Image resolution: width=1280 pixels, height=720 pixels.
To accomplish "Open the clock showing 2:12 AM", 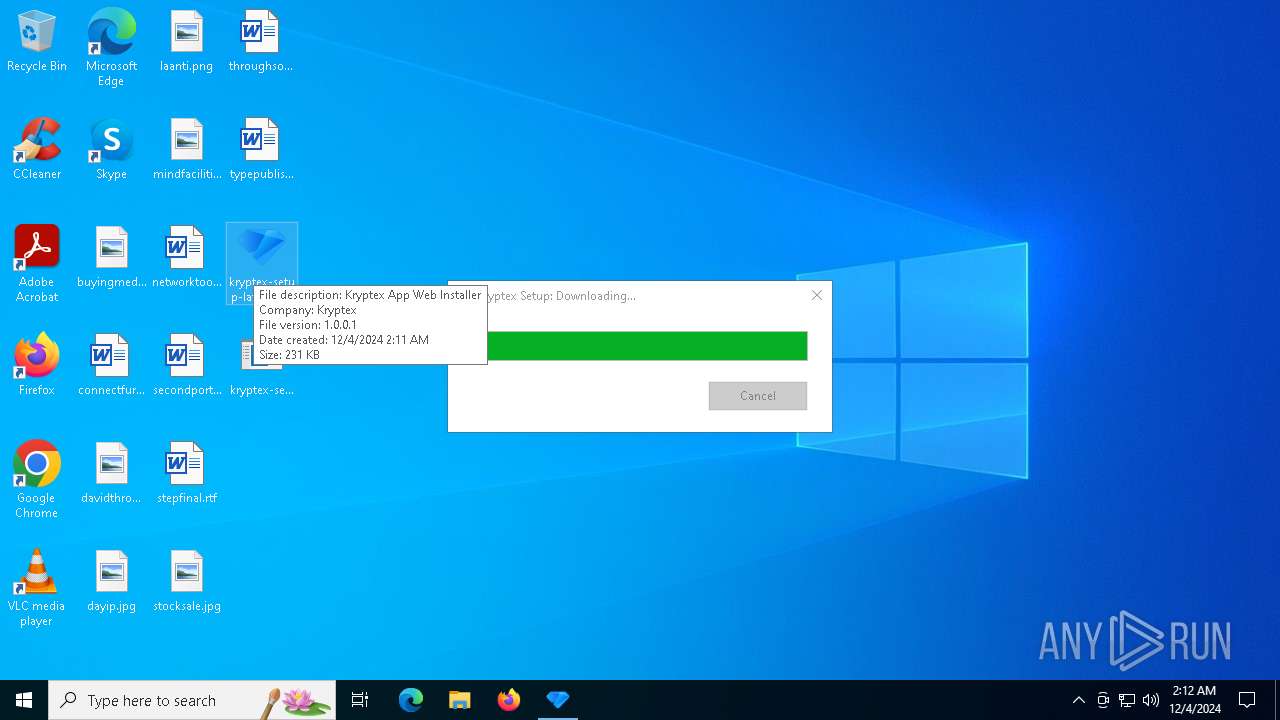I will coord(1195,700).
